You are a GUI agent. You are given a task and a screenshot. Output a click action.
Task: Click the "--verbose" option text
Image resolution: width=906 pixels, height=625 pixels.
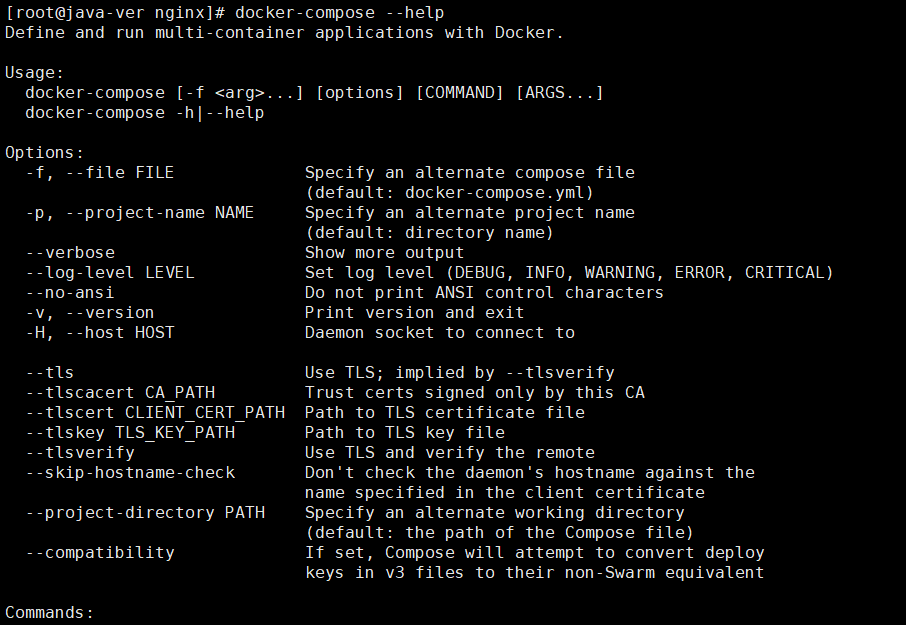pyautogui.click(x=69, y=252)
